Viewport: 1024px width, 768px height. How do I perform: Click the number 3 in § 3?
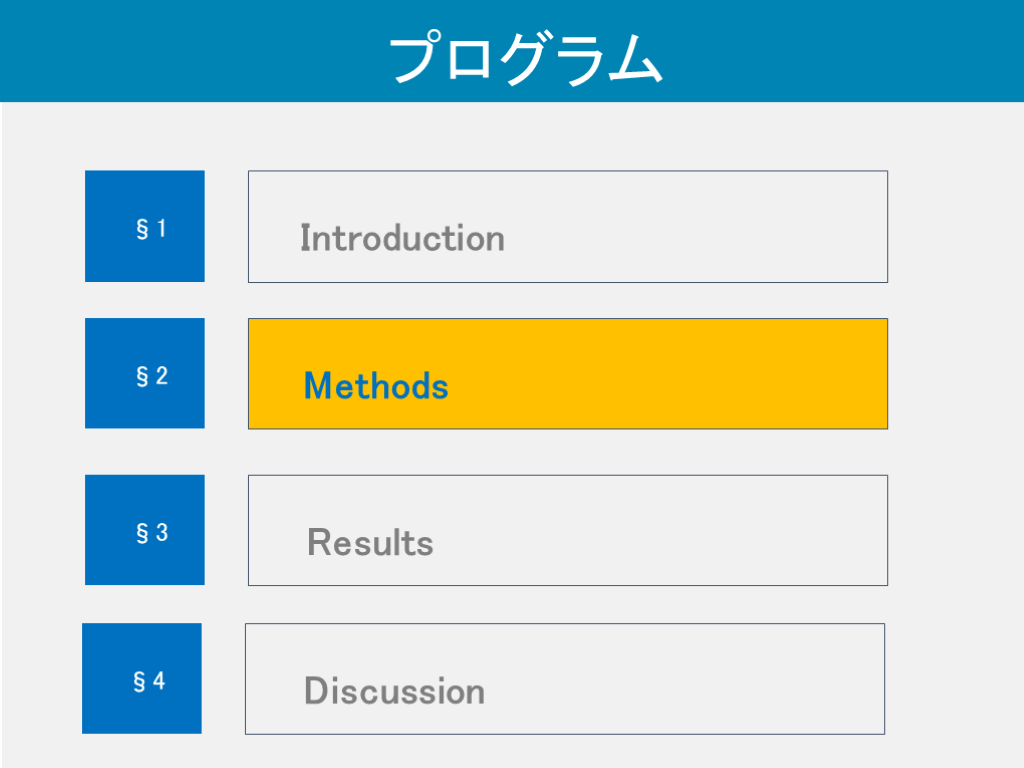(x=161, y=533)
